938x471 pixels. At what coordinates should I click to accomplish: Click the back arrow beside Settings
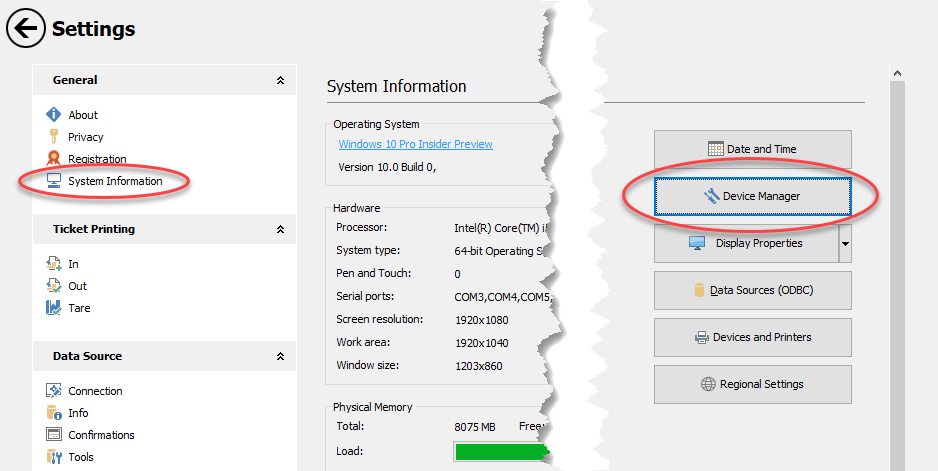pyautogui.click(x=26, y=28)
